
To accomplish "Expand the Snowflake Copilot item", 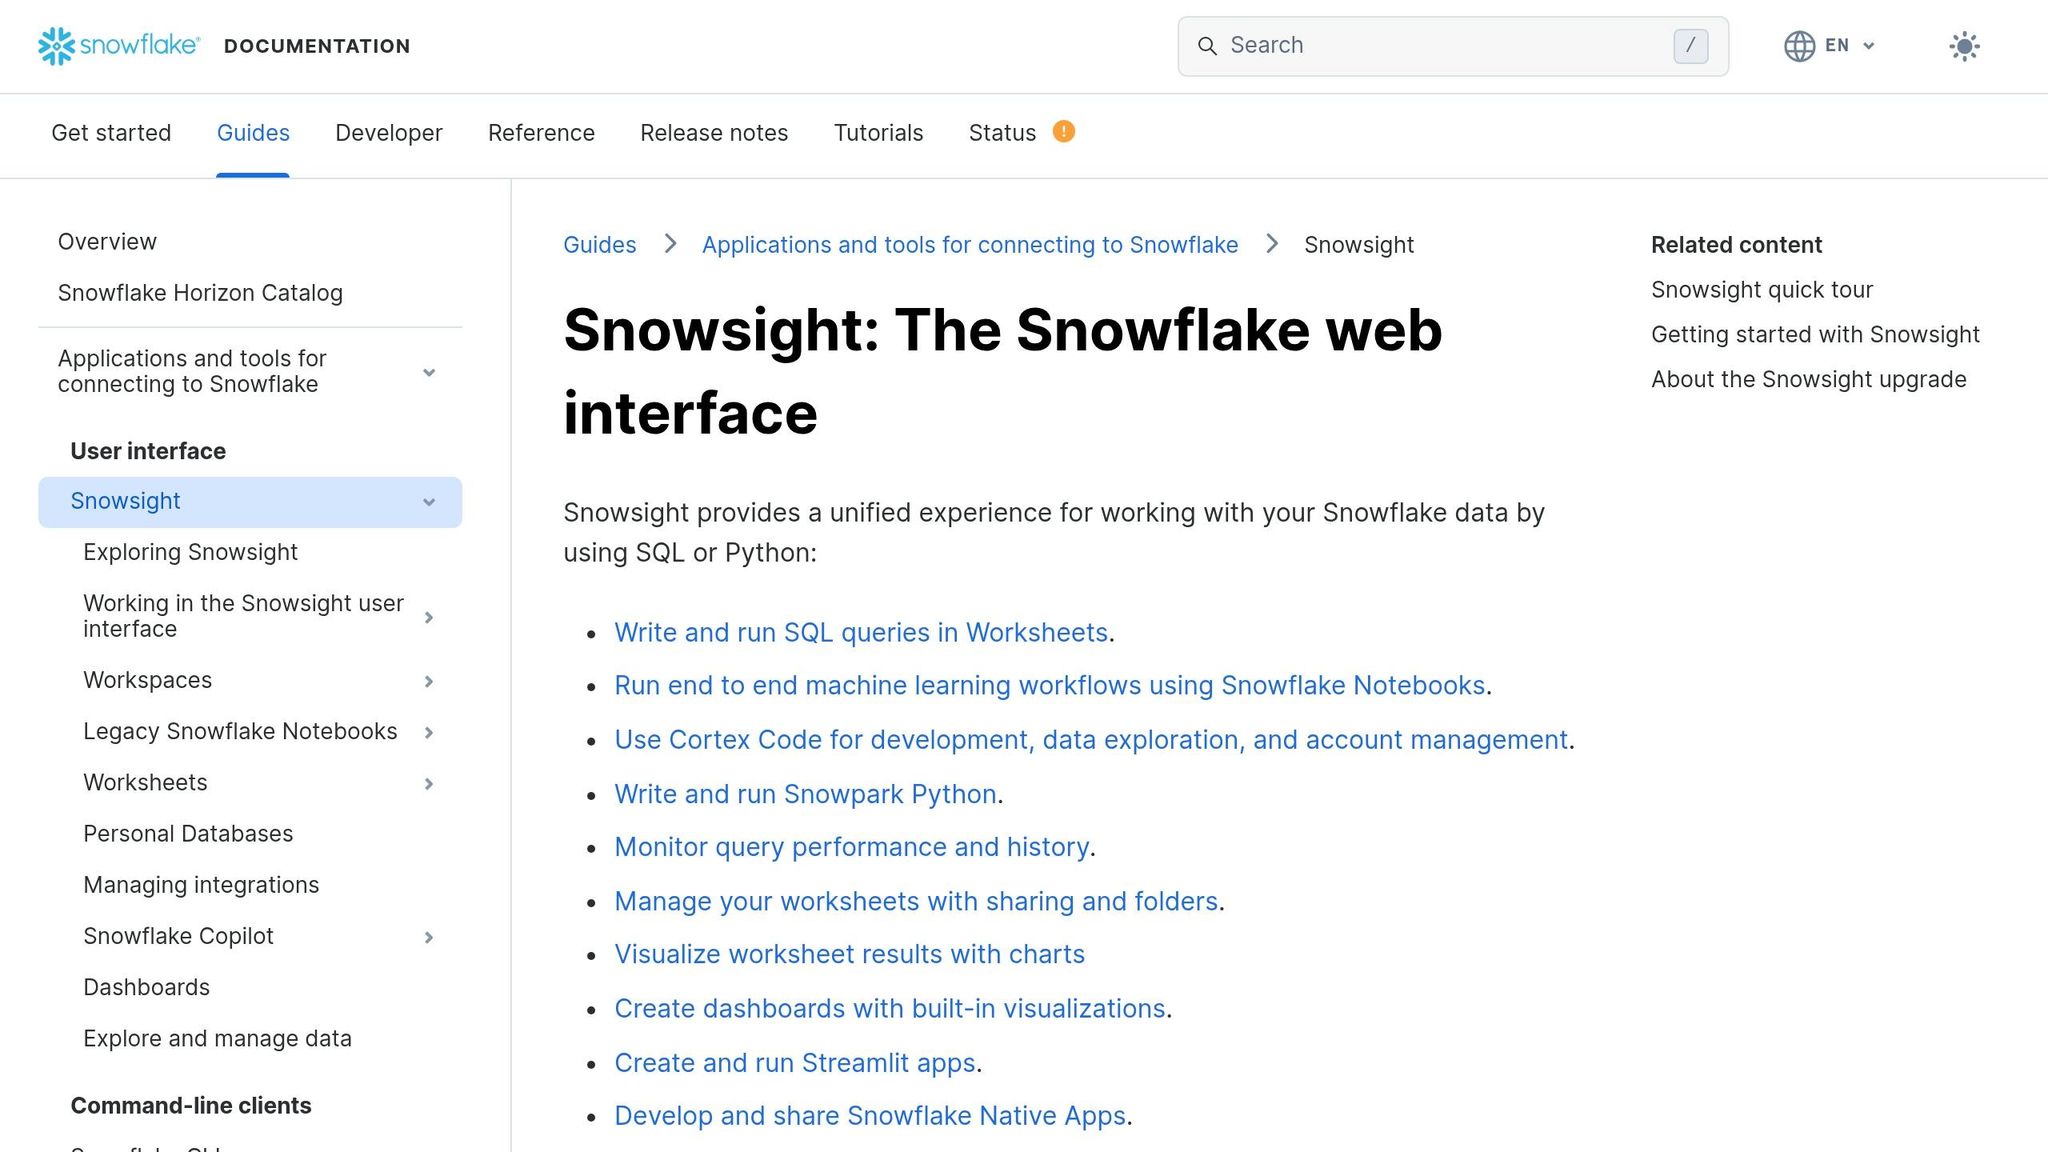I will [x=429, y=937].
